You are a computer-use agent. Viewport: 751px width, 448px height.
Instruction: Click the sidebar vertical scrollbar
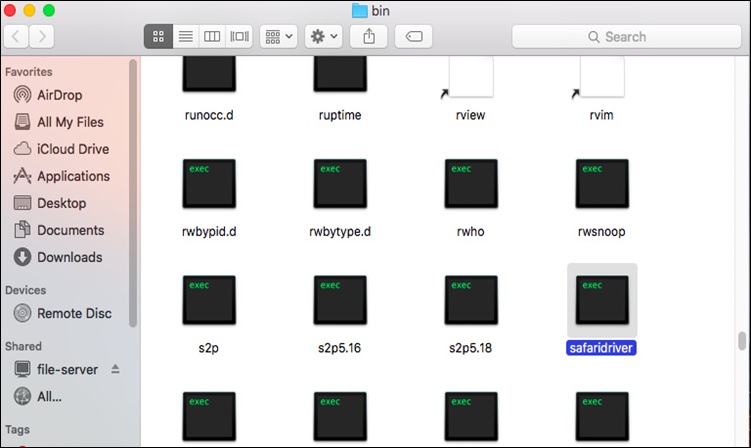pos(133,193)
